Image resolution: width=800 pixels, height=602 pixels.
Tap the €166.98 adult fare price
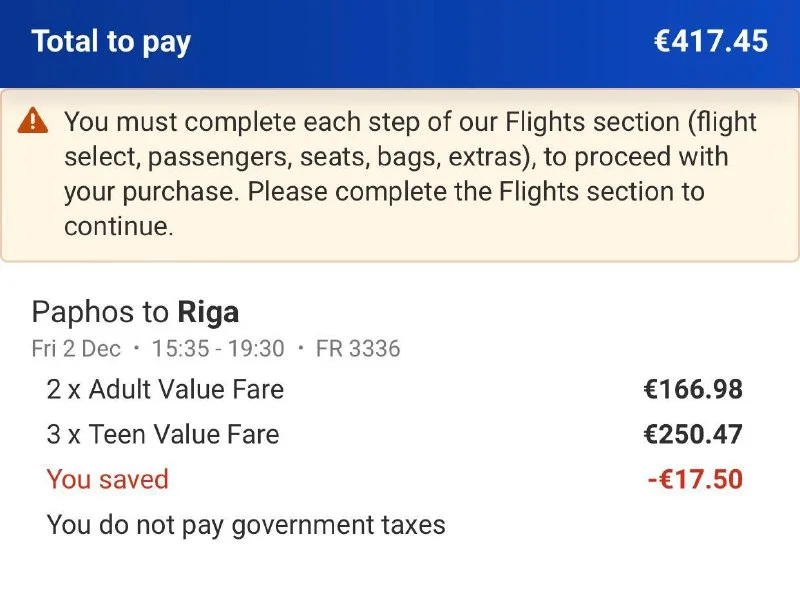[x=693, y=390]
